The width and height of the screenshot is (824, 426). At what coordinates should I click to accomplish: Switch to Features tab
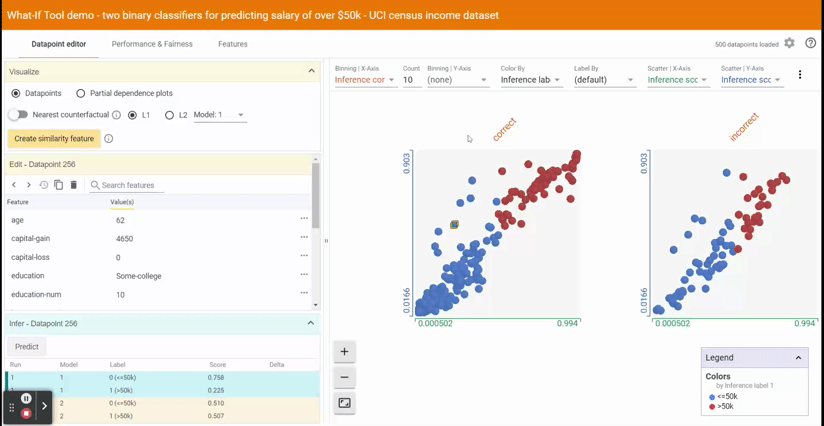pyautogui.click(x=233, y=44)
